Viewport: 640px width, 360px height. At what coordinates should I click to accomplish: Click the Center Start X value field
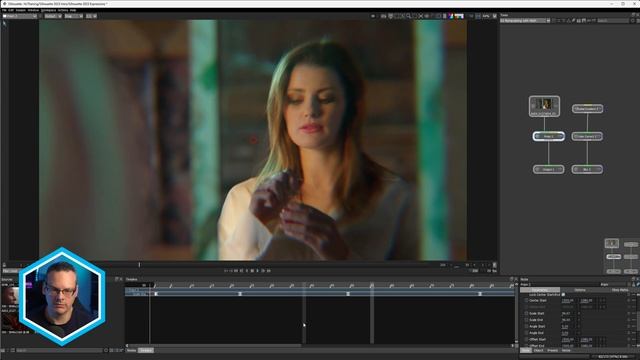(567, 300)
